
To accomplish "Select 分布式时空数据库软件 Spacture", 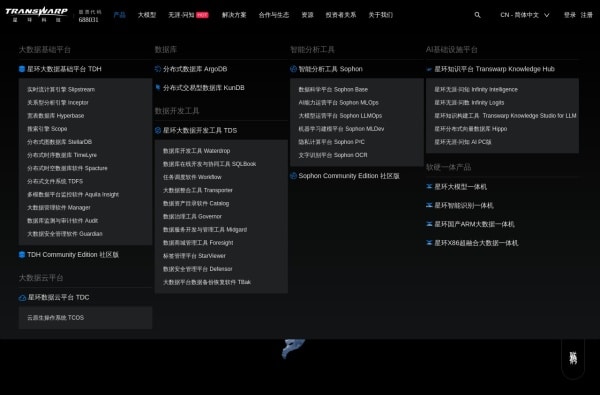I will pos(67,168).
